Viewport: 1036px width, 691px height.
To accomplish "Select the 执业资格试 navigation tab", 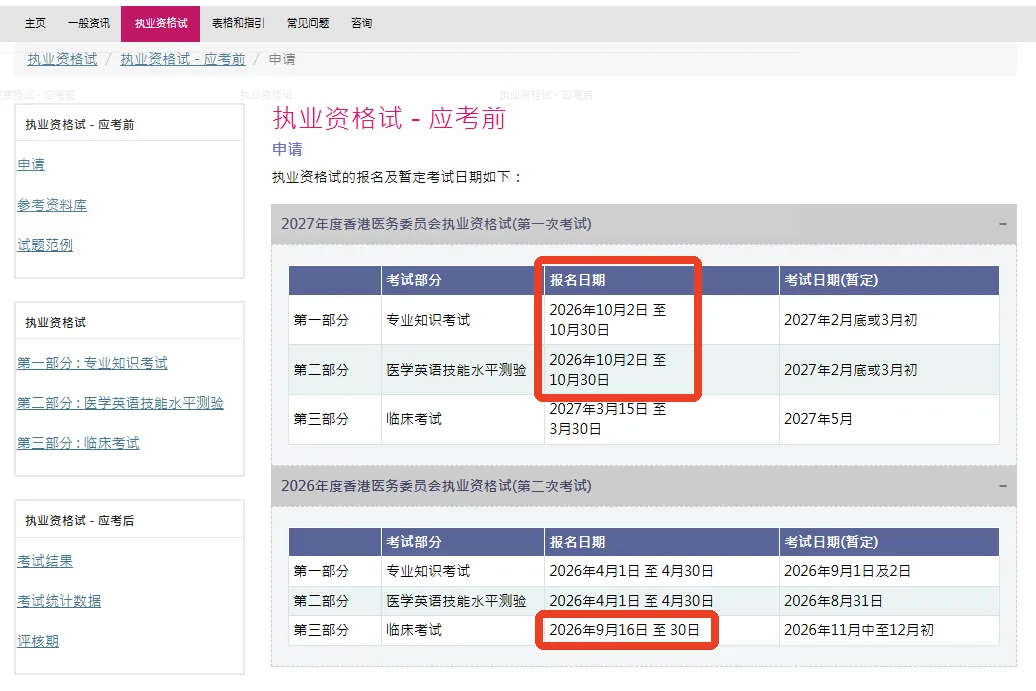I will point(161,23).
